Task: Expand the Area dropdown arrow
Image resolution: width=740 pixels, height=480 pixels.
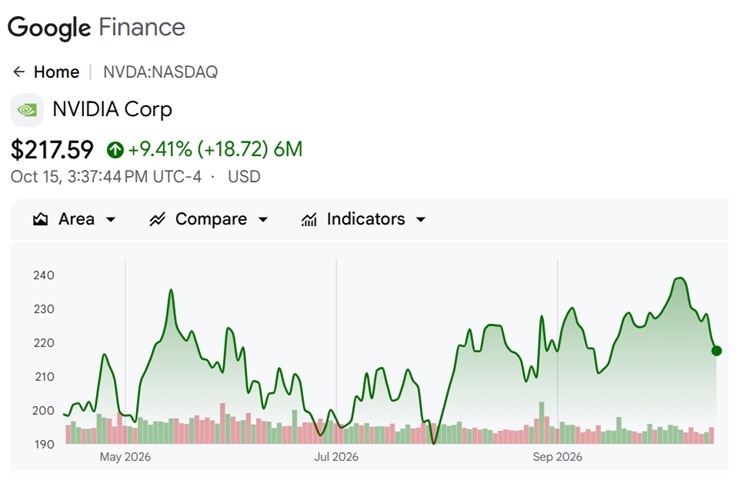Action: (x=111, y=219)
